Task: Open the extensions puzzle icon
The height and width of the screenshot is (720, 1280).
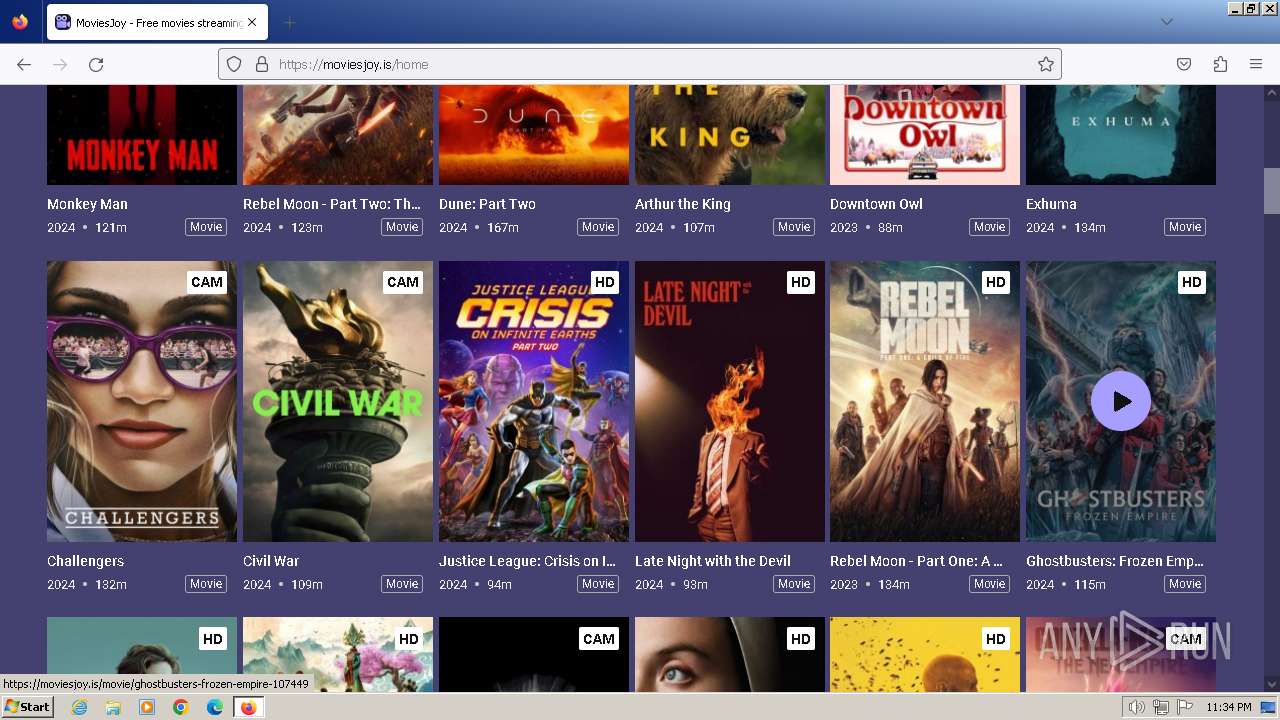Action: point(1220,64)
